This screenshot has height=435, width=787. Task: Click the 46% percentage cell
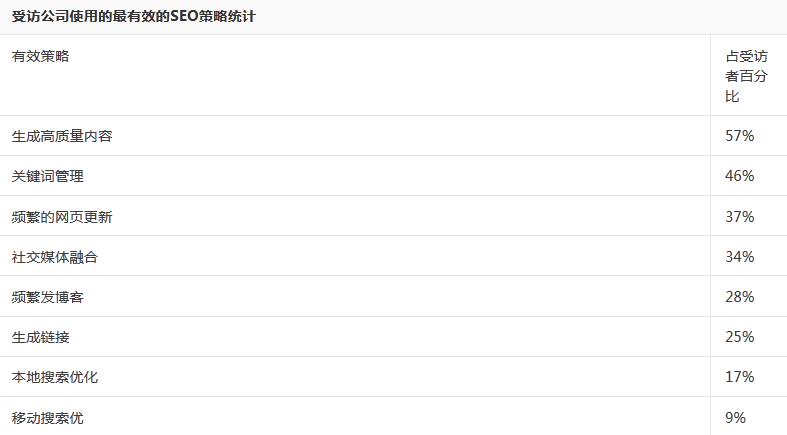click(739, 176)
